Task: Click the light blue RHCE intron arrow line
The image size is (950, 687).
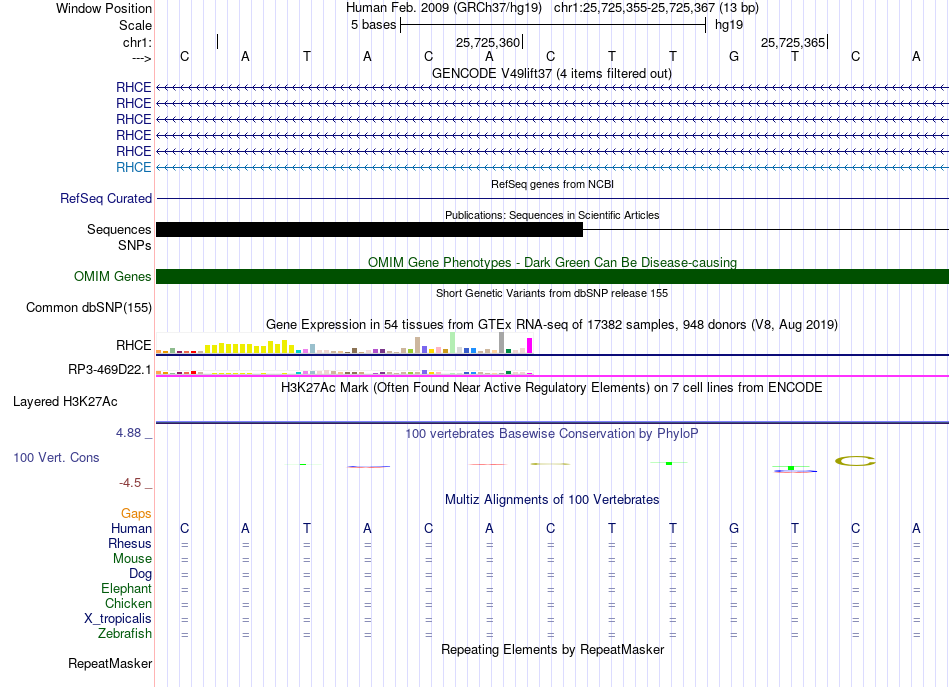Action: (552, 167)
